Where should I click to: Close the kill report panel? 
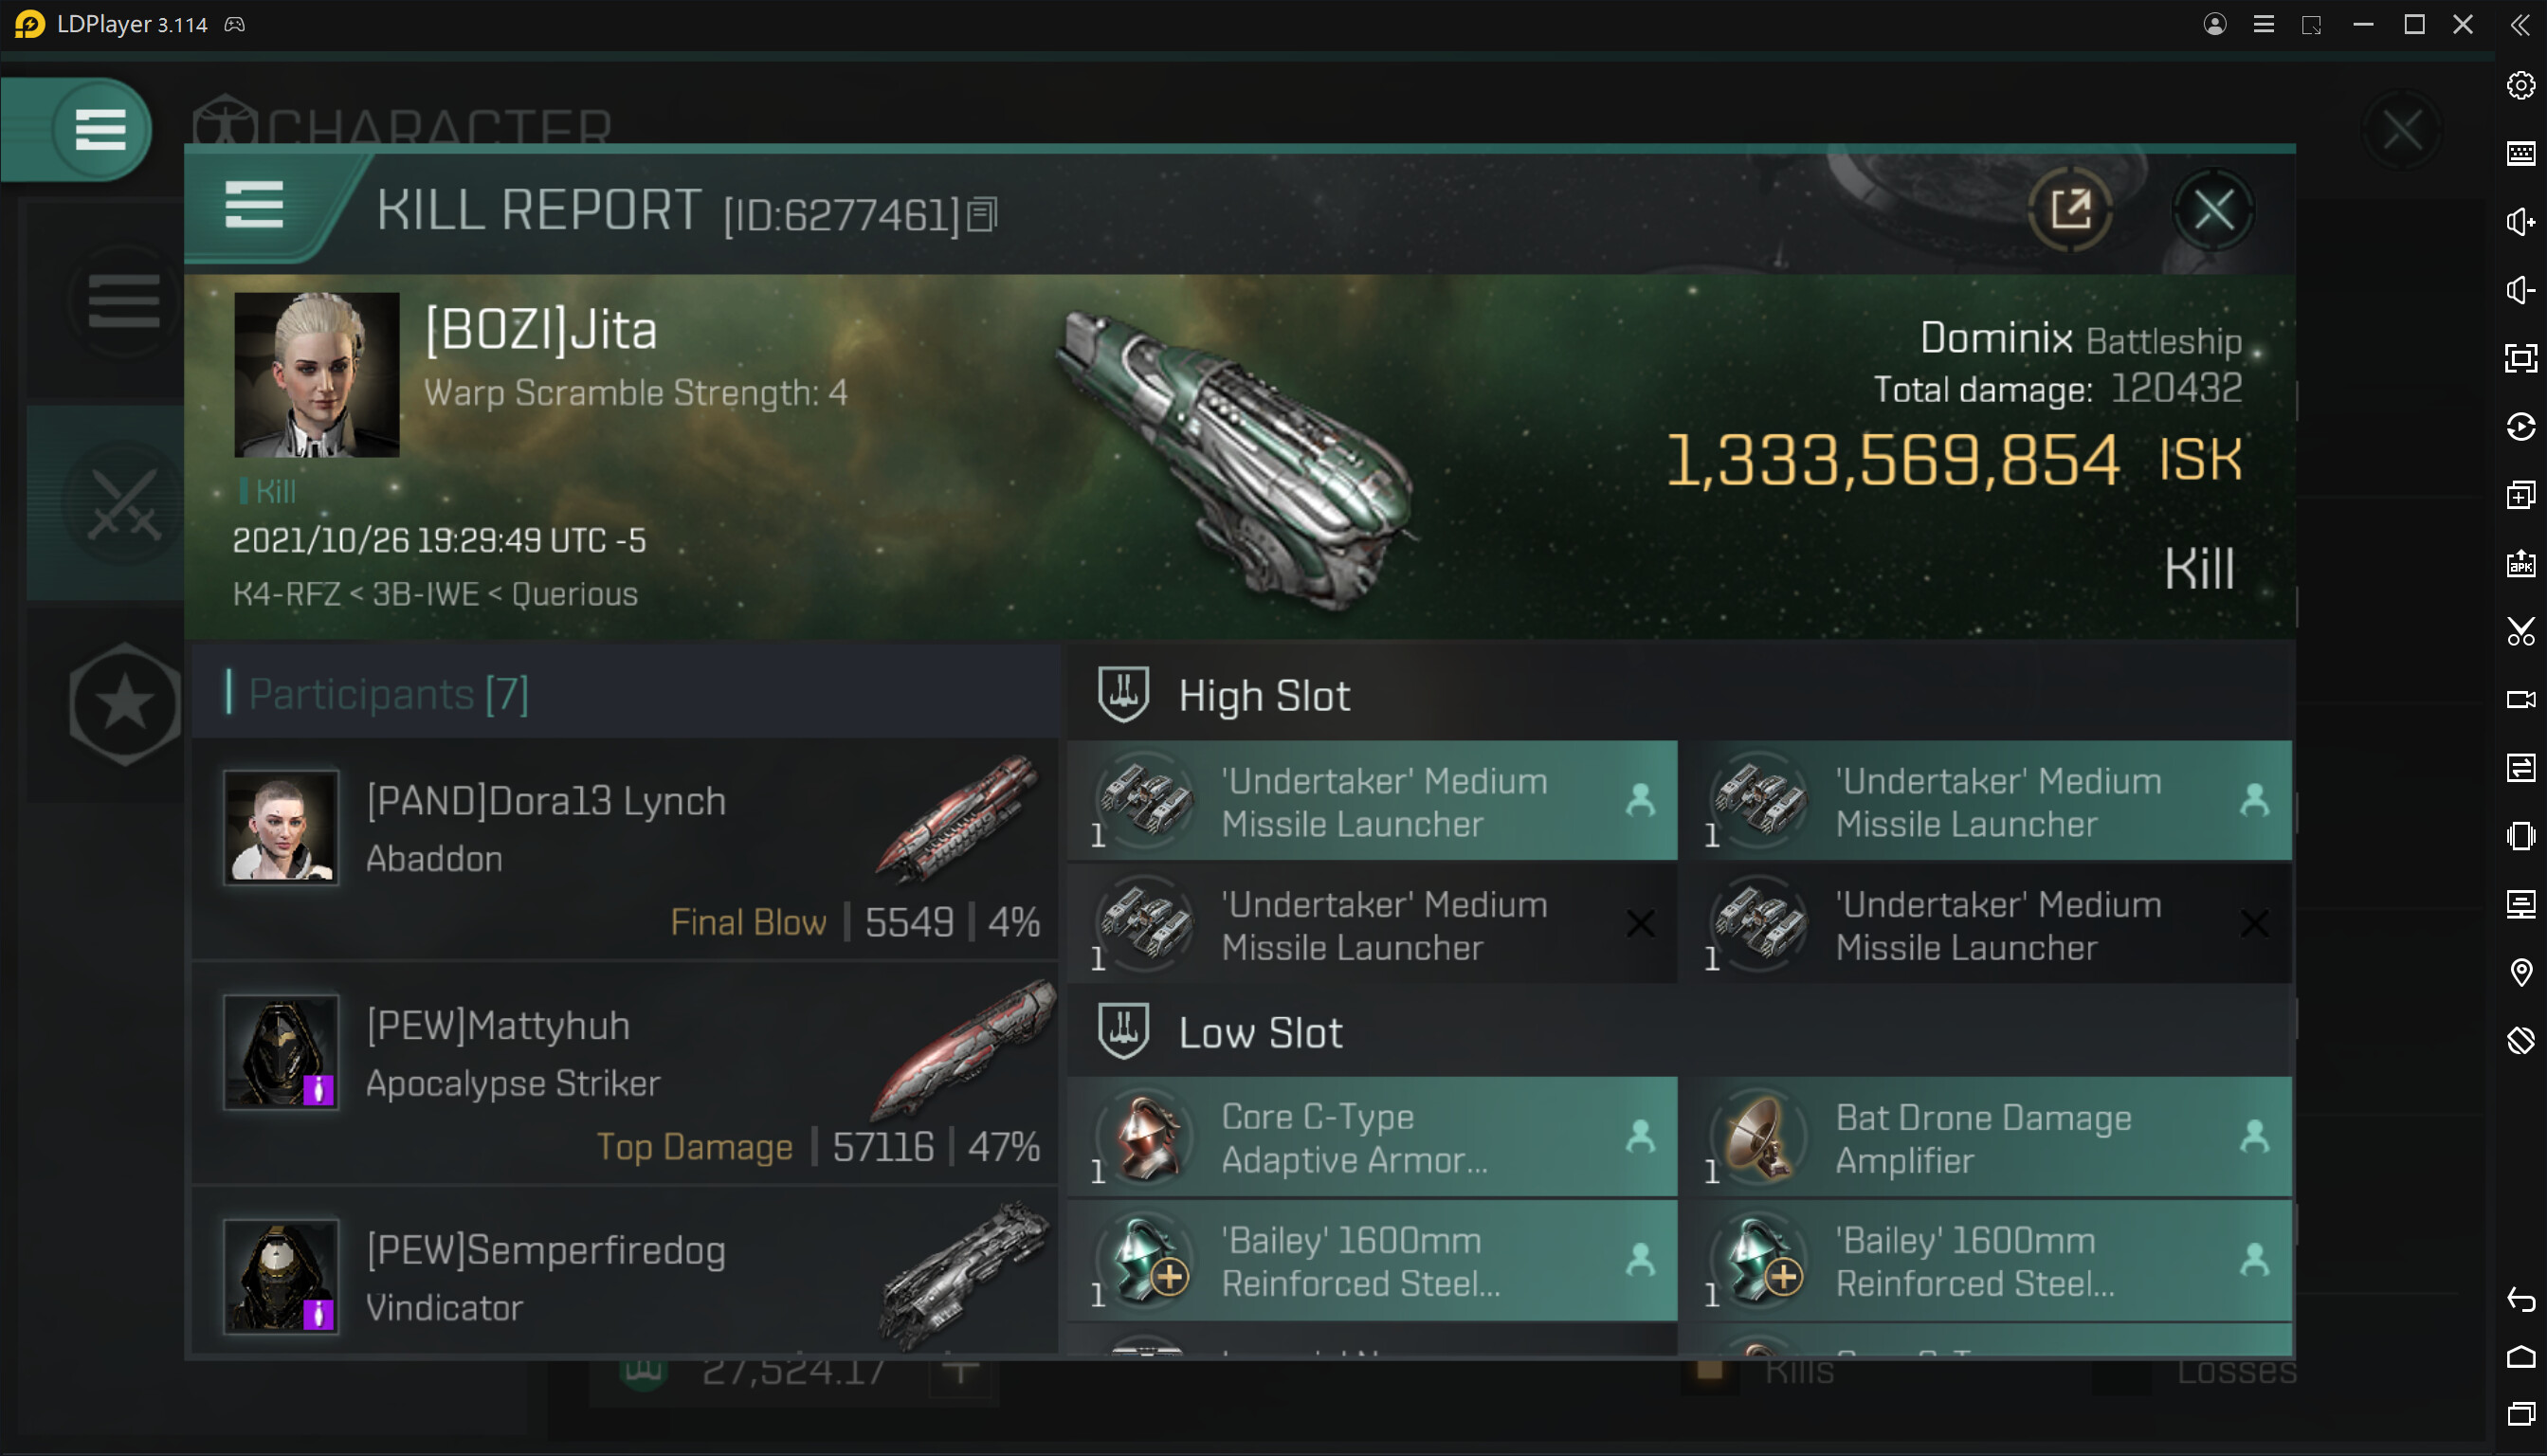(2213, 210)
